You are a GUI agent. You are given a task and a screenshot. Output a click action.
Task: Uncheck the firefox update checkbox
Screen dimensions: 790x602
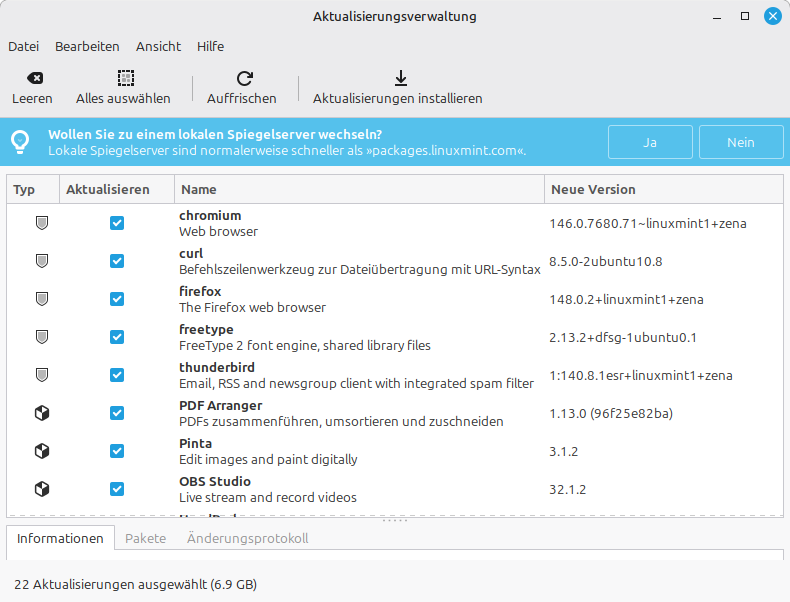pos(117,299)
